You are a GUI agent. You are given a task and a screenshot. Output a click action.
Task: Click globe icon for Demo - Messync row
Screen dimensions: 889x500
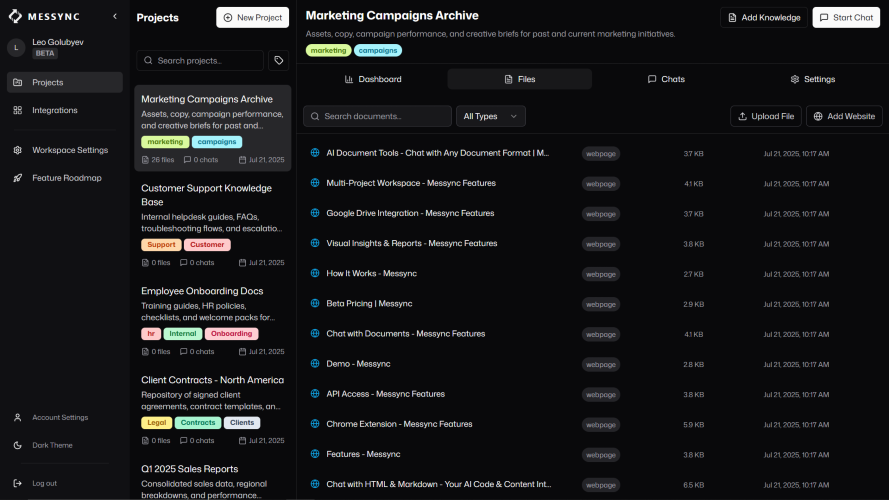point(315,364)
